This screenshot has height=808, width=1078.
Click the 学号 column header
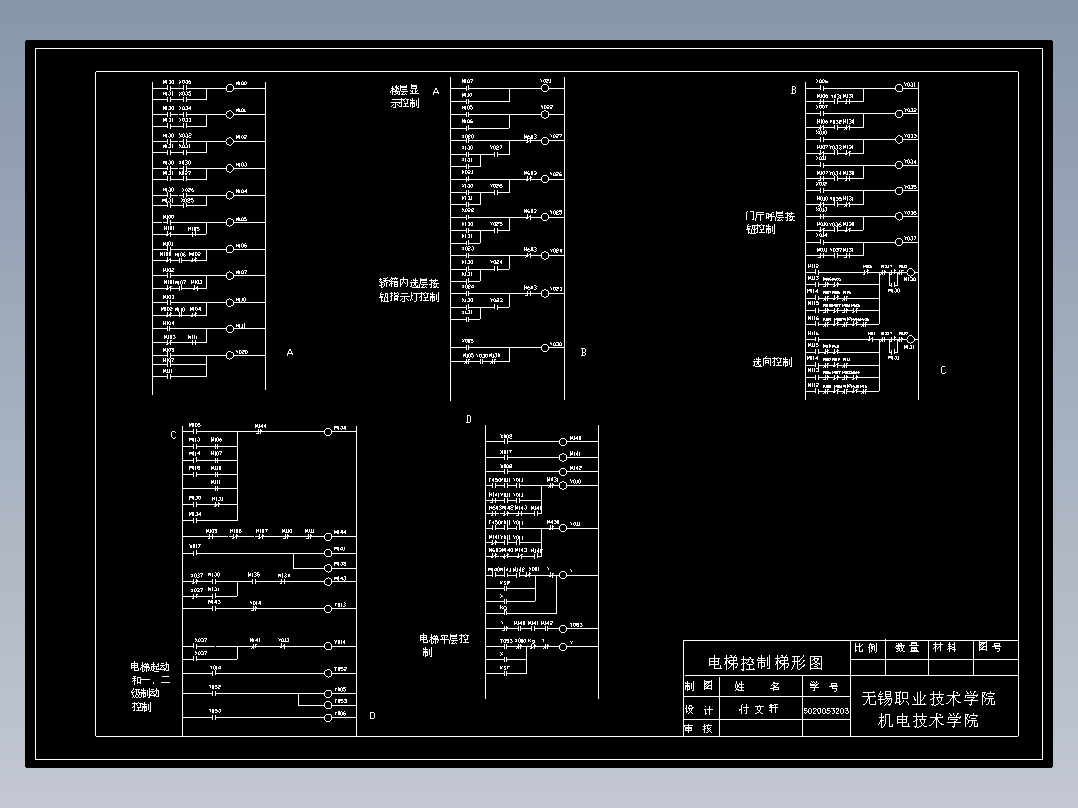point(824,686)
